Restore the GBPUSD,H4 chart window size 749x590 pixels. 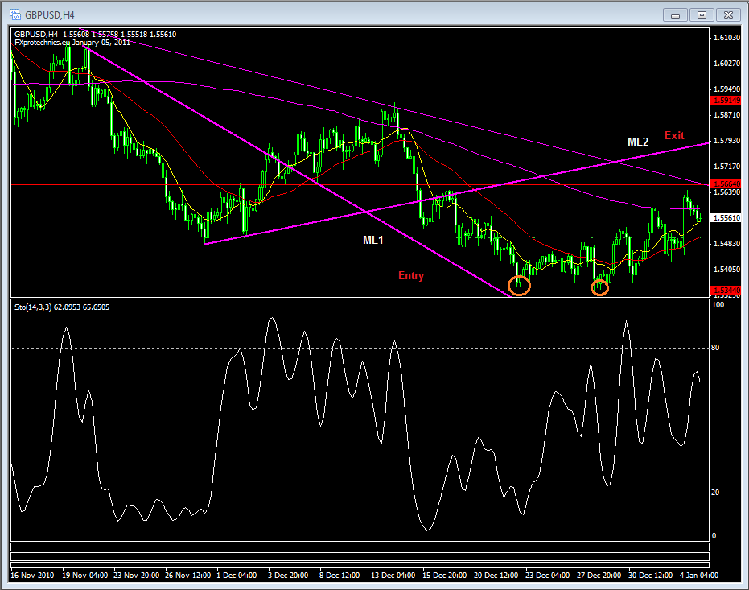(702, 15)
